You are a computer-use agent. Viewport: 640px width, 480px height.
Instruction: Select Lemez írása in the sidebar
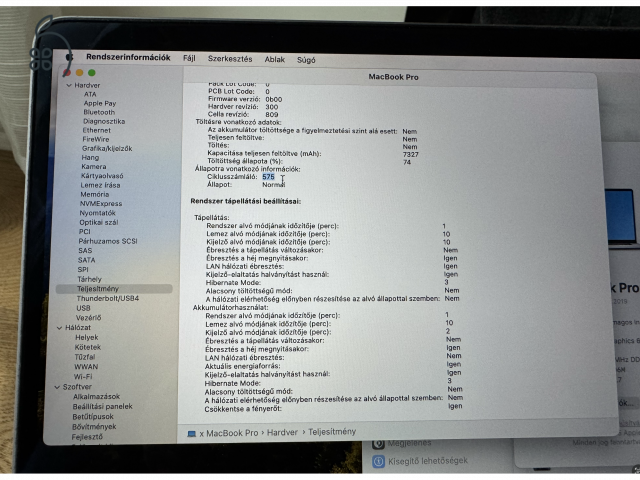coord(100,185)
